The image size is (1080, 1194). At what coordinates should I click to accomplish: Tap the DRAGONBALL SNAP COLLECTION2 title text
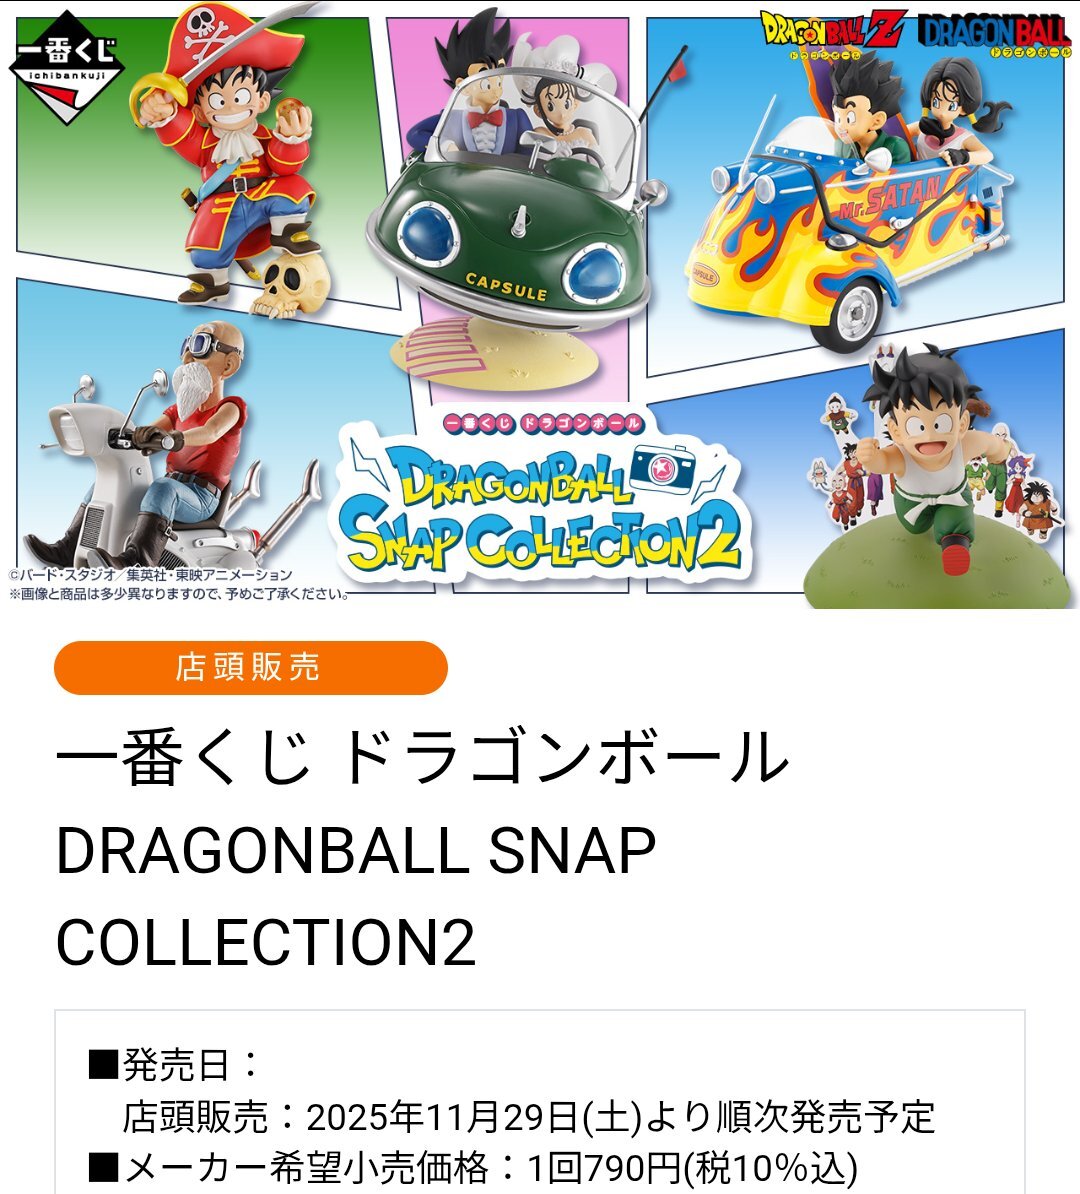[x=356, y=896]
